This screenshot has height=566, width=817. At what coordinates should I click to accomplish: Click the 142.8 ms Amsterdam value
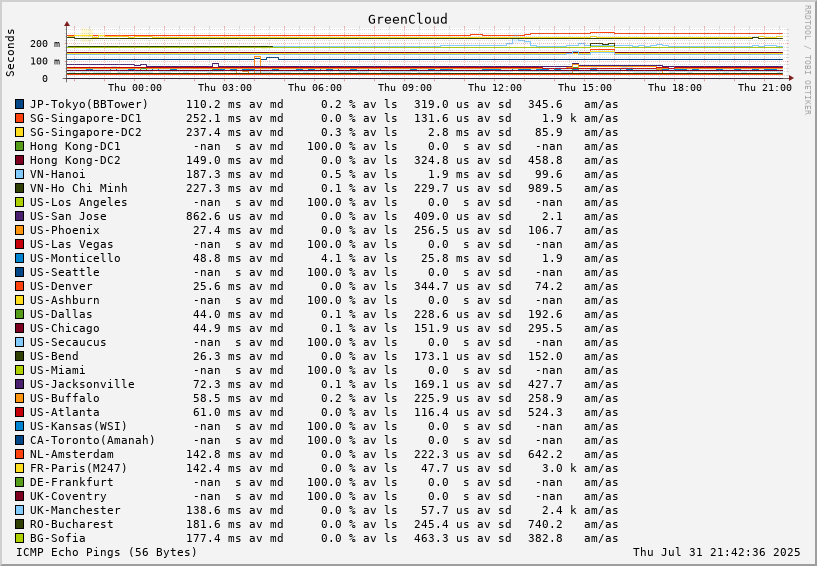[x=213, y=454]
